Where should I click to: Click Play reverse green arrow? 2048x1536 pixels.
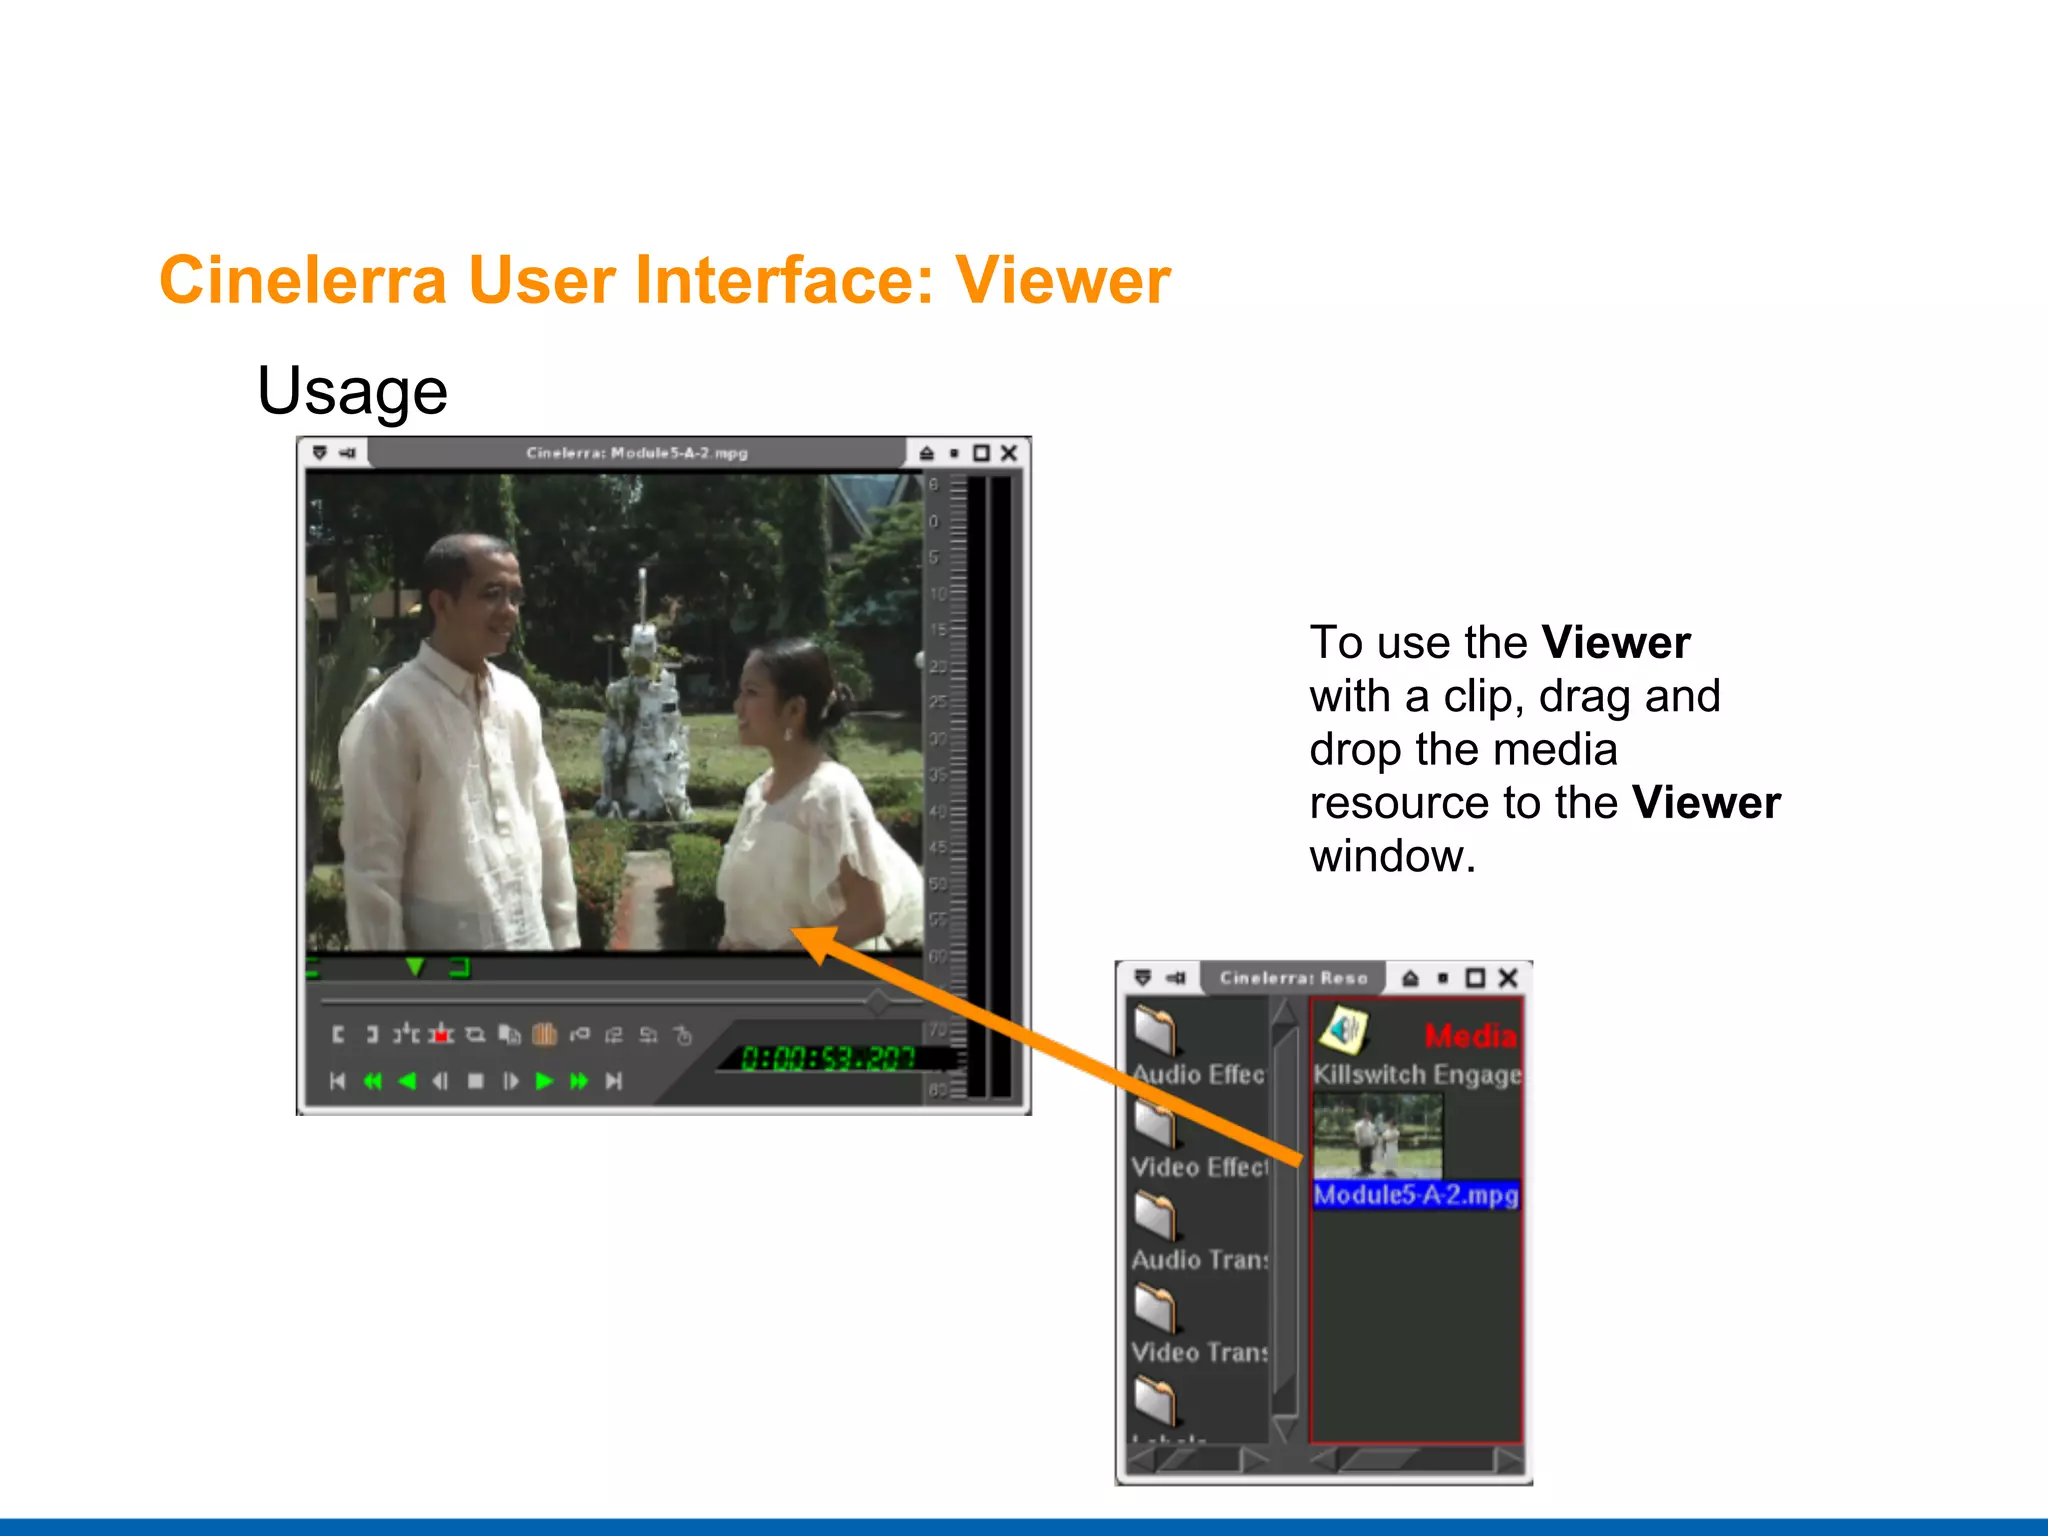[x=407, y=1081]
